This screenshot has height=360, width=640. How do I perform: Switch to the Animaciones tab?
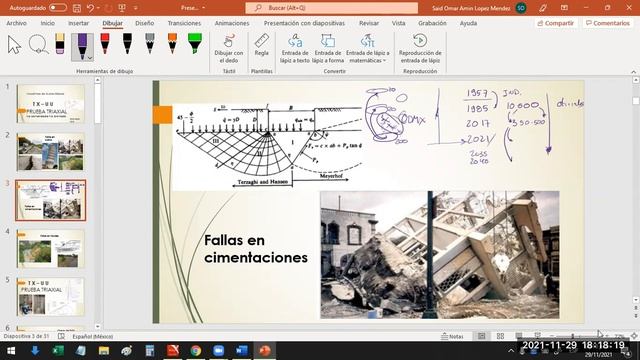[x=232, y=23]
